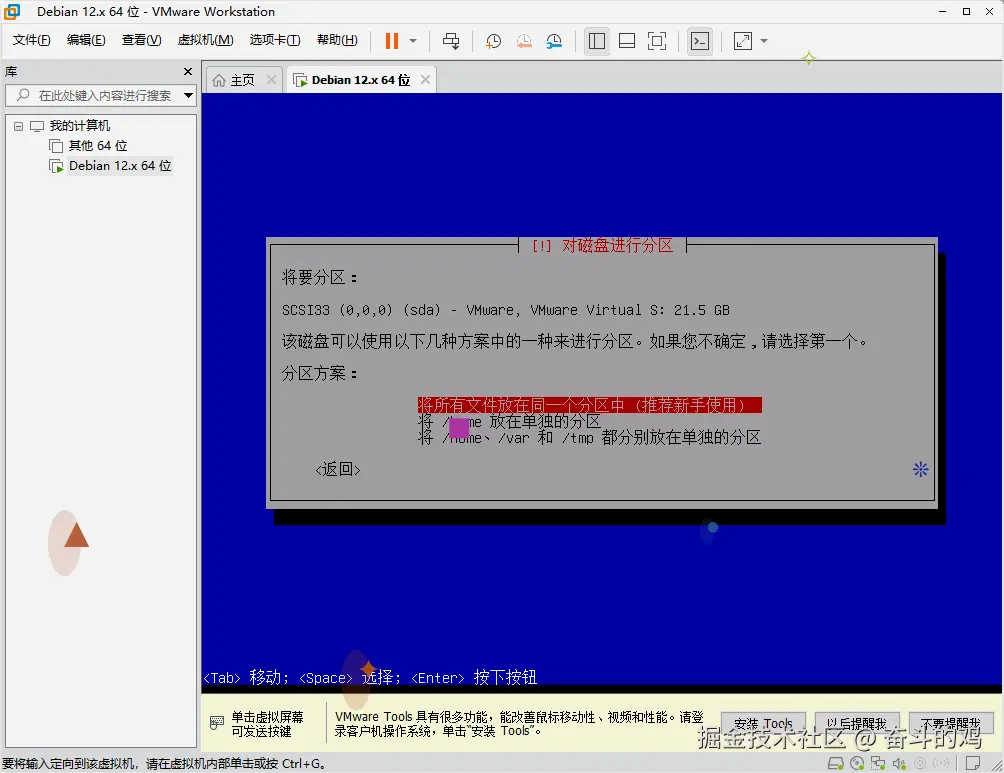Open the power options arrow beside the pause button
Image resolution: width=1004 pixels, height=773 pixels.
[x=413, y=41]
